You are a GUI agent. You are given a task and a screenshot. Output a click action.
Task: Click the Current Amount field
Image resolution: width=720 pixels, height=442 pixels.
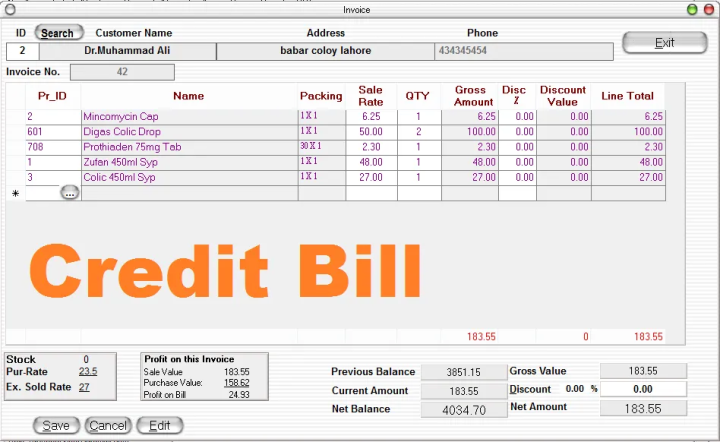(464, 391)
